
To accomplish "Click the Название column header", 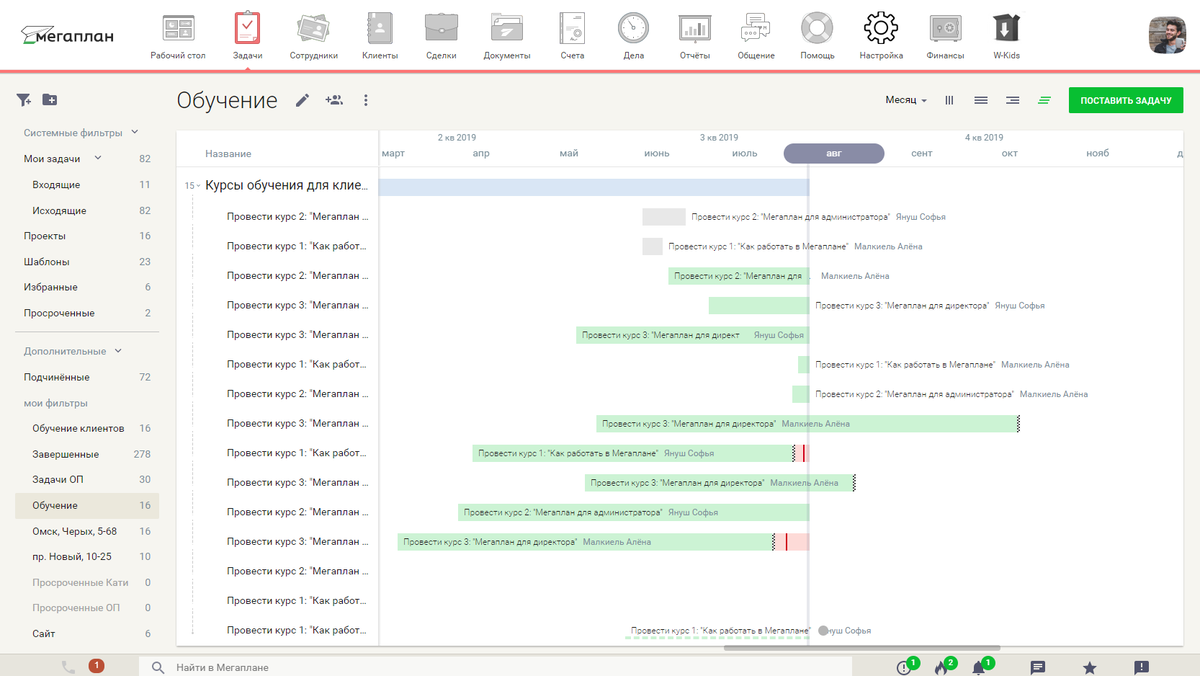I will point(228,154).
